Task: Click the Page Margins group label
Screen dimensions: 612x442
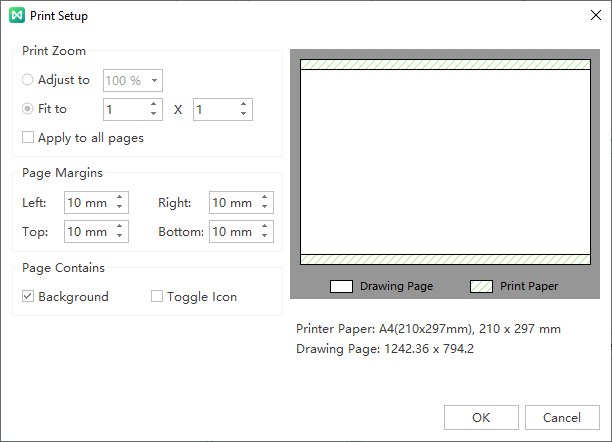Action: (62, 173)
